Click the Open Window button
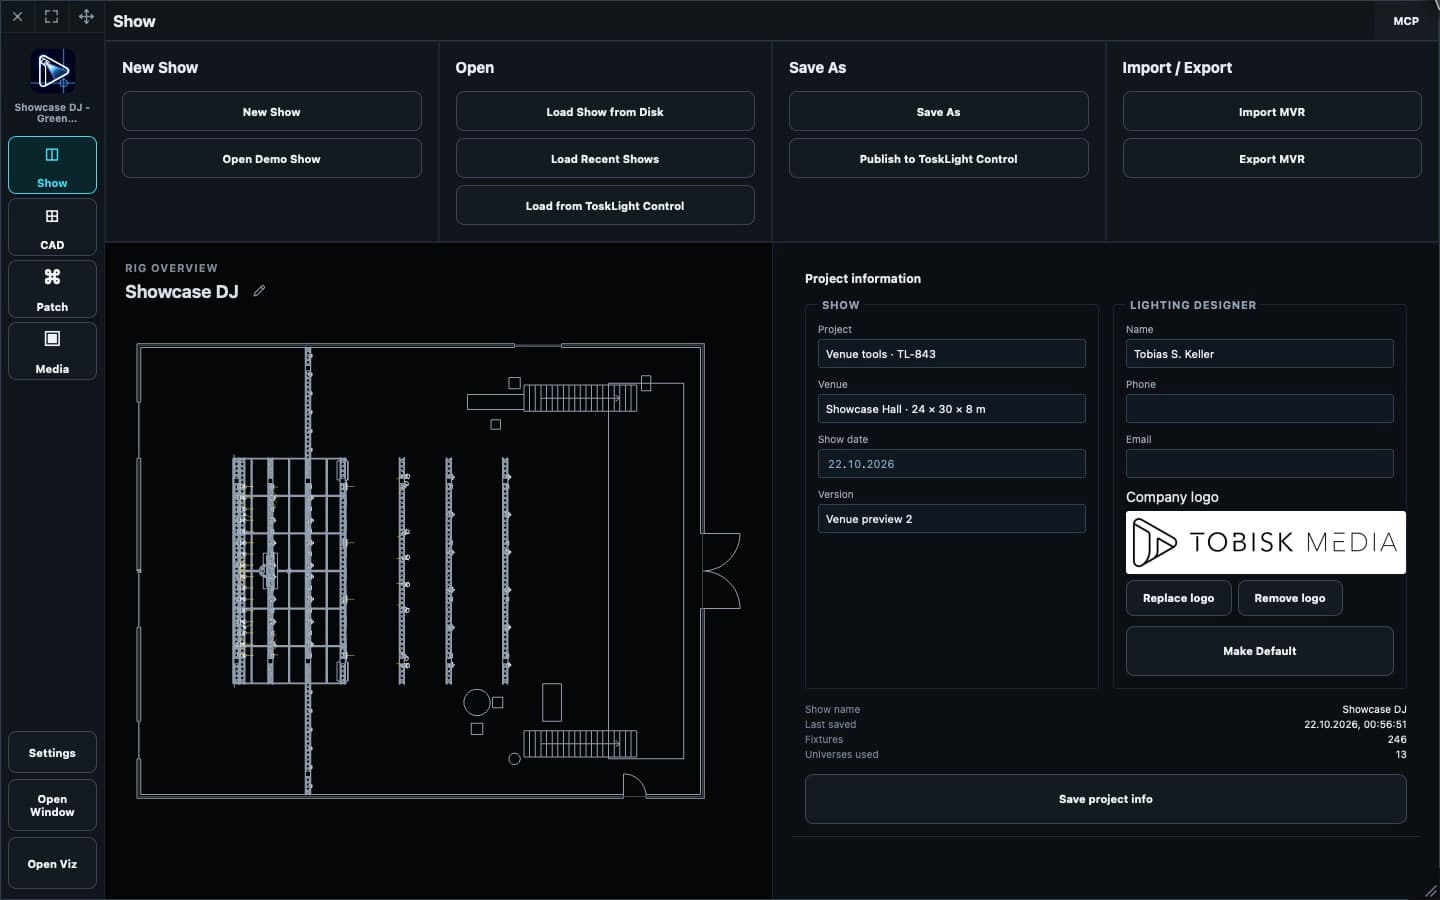 [x=52, y=805]
